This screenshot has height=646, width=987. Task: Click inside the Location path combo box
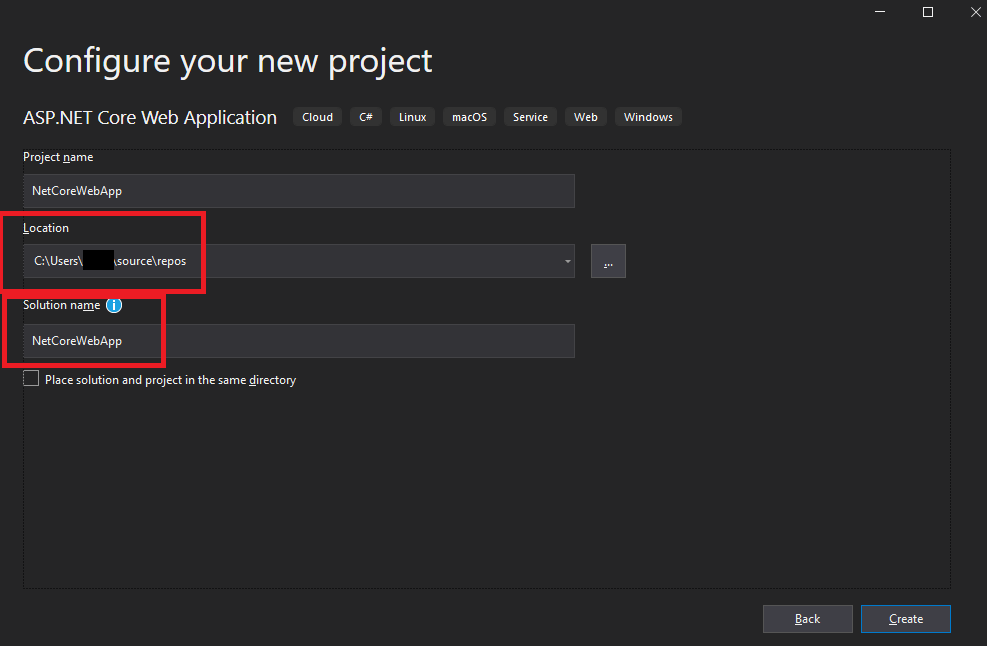300,261
